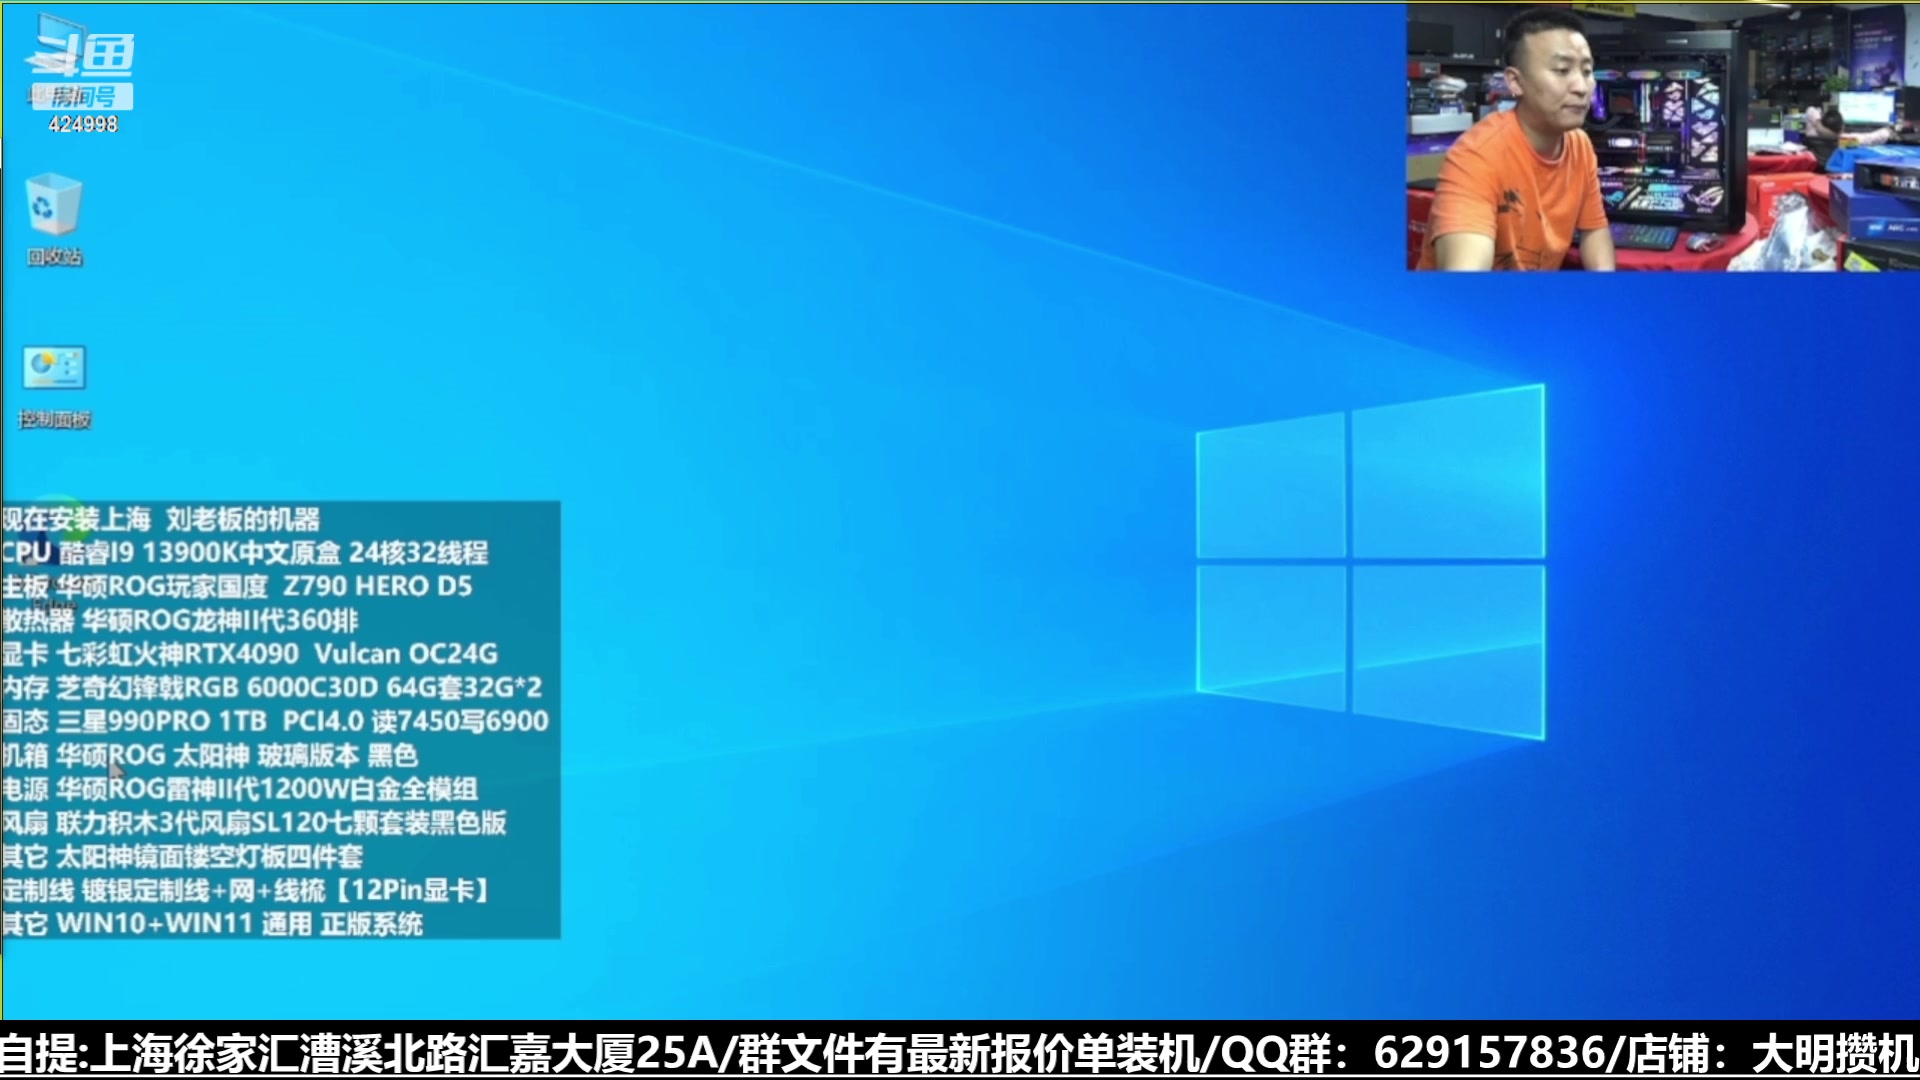The image size is (1920, 1080).
Task: Click the line '太阳神镜面镂空灯板四件套'
Action: tap(209, 856)
